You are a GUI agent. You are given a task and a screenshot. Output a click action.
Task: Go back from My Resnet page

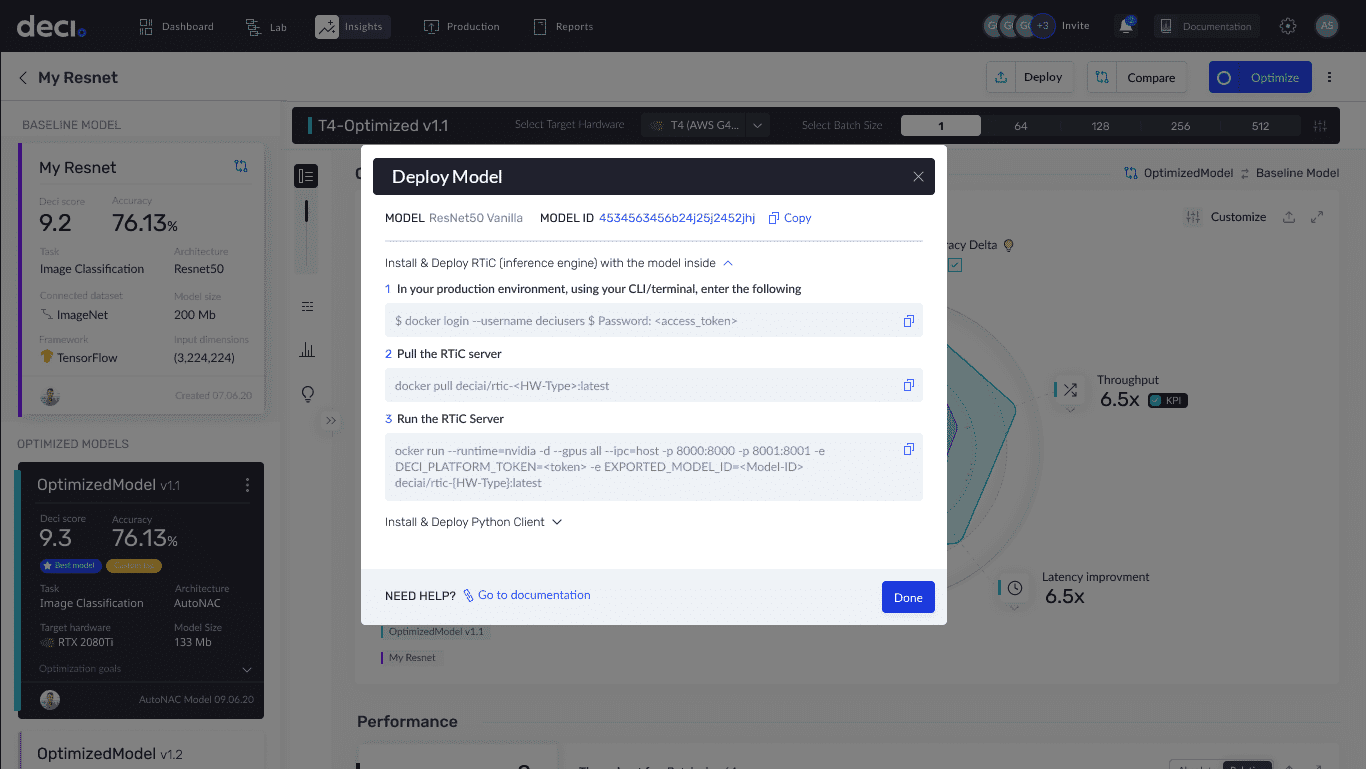click(23, 78)
